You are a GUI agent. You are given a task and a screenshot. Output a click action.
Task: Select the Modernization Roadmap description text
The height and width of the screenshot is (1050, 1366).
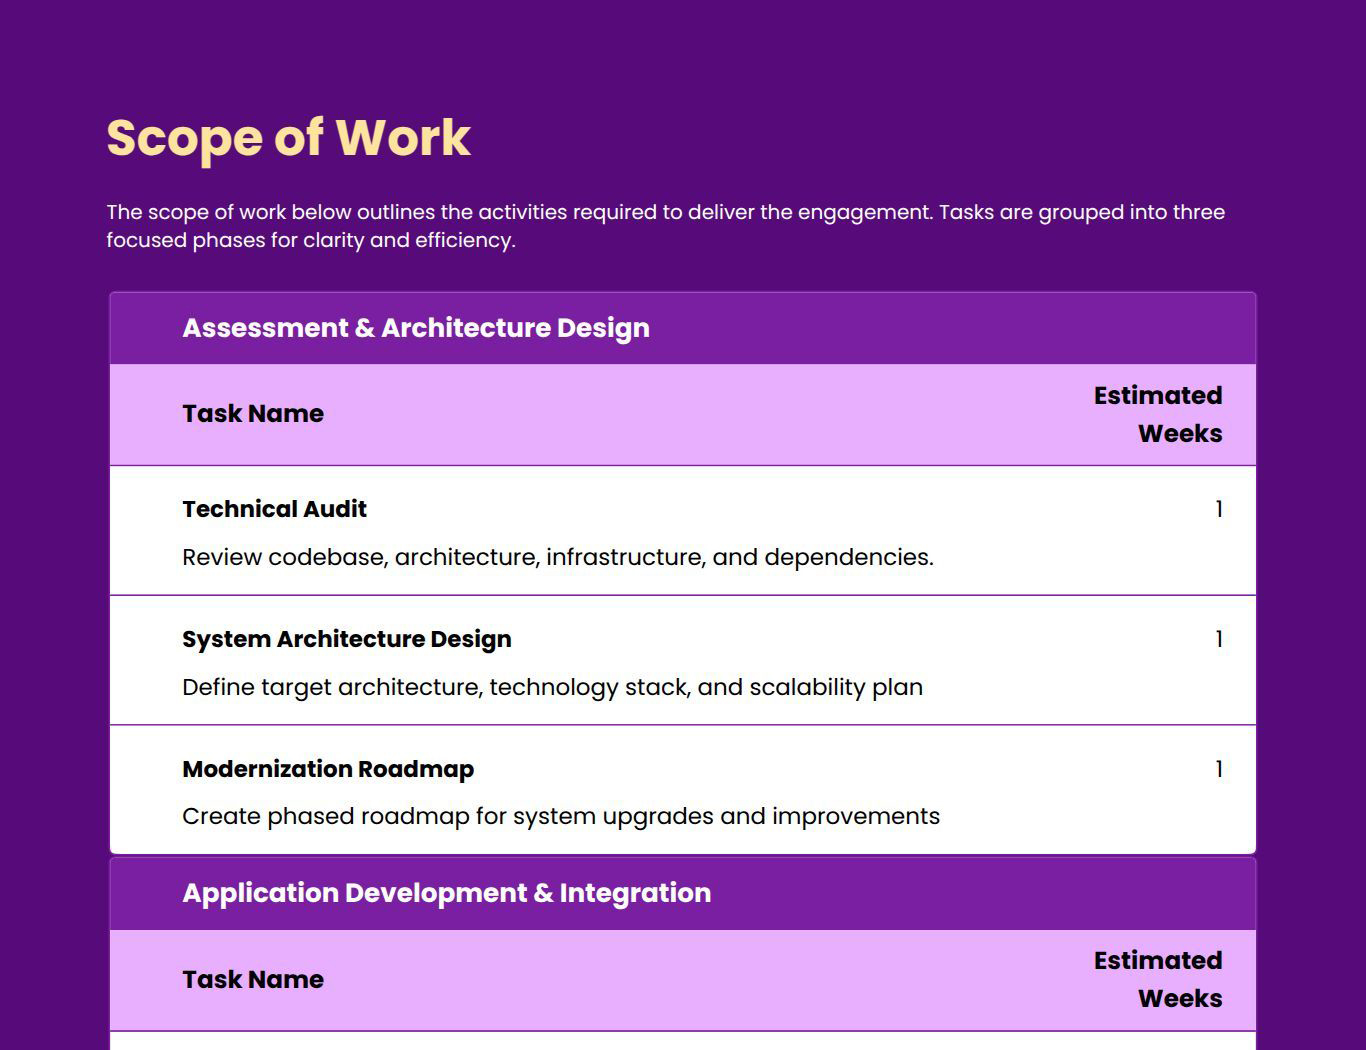pos(561,816)
